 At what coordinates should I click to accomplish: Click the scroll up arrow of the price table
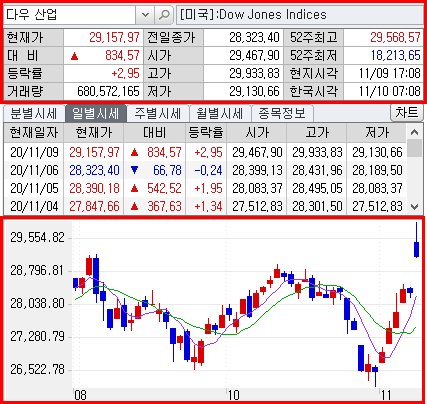pos(414,132)
